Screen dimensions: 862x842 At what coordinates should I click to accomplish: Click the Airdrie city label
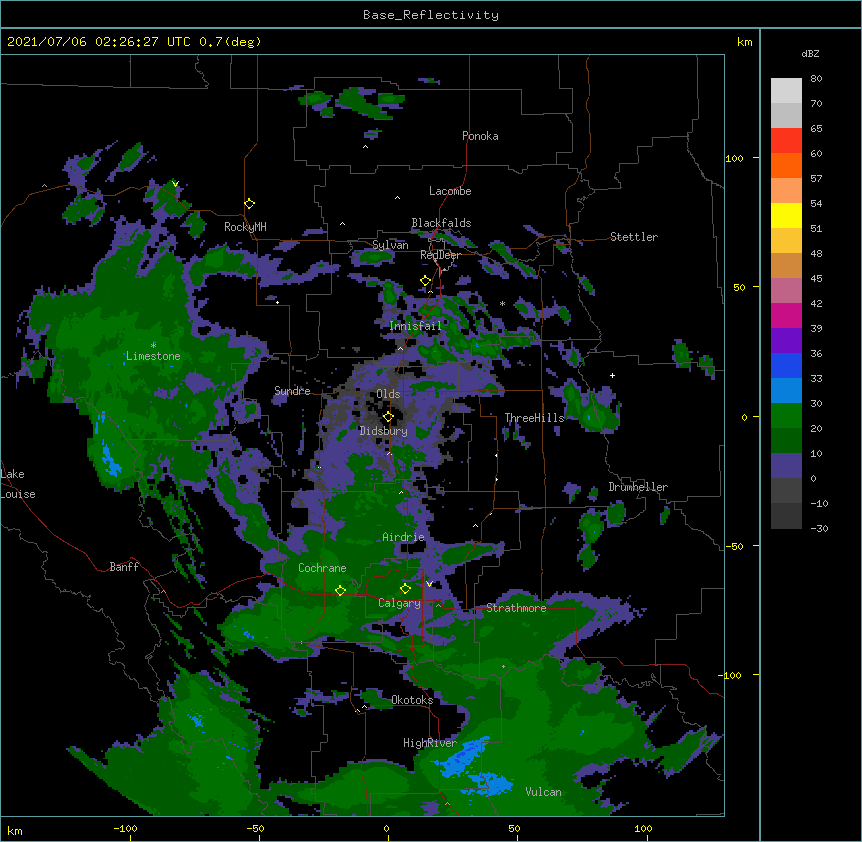pos(403,537)
